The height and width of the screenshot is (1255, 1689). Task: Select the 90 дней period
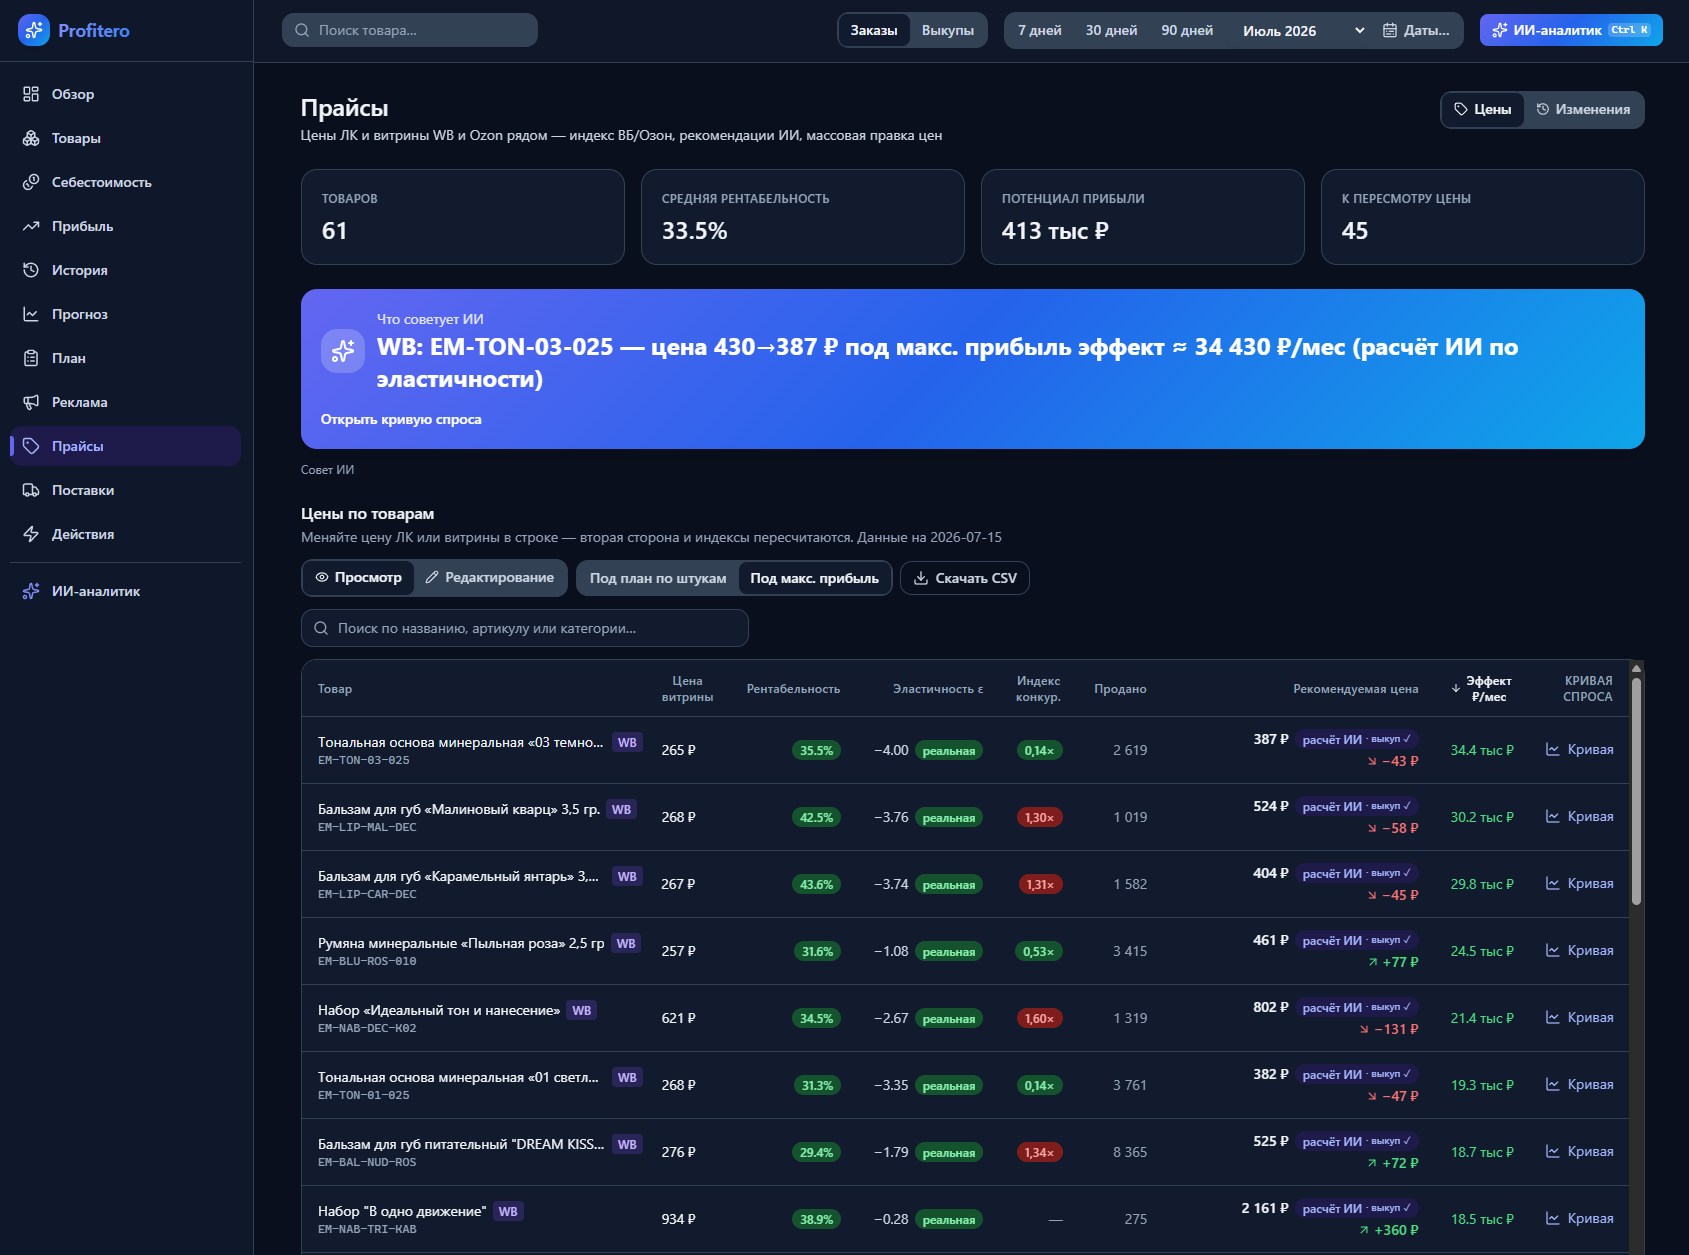point(1187,30)
